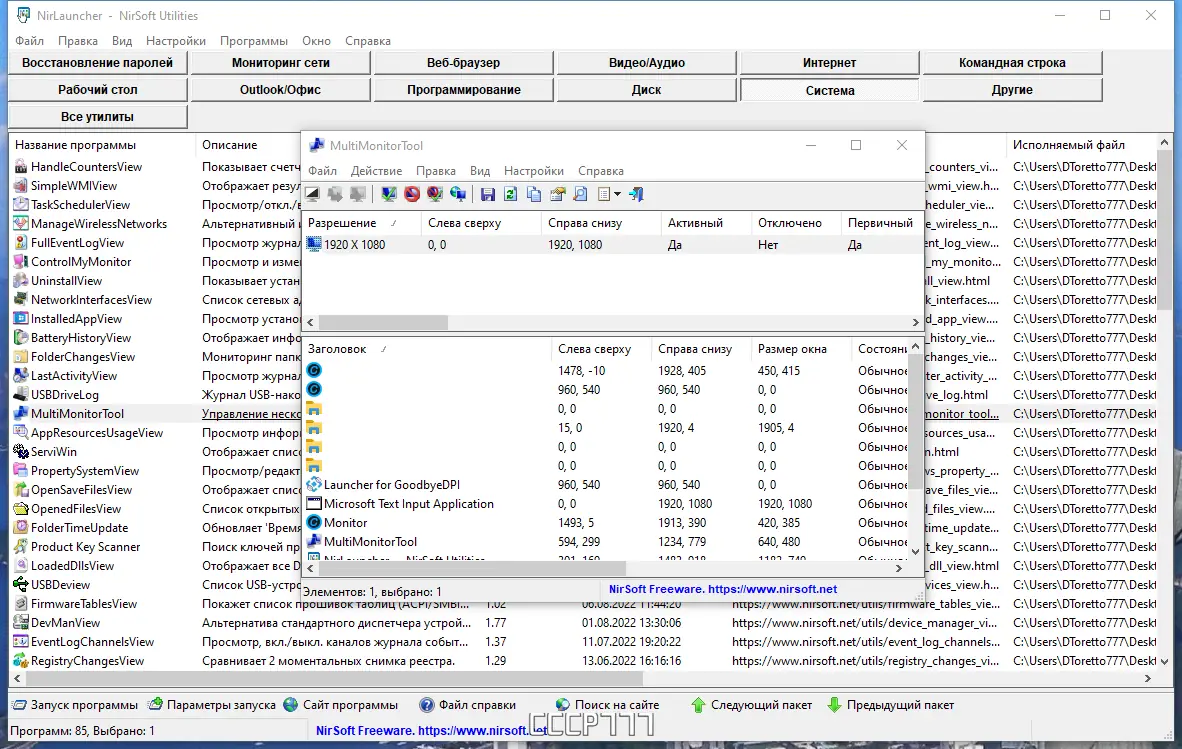
Task: Switch to the Мониторинг сети category tab
Action: 280,62
